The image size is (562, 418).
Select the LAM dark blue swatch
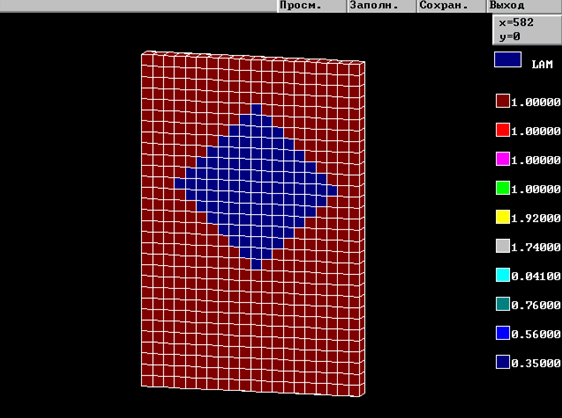click(x=508, y=60)
